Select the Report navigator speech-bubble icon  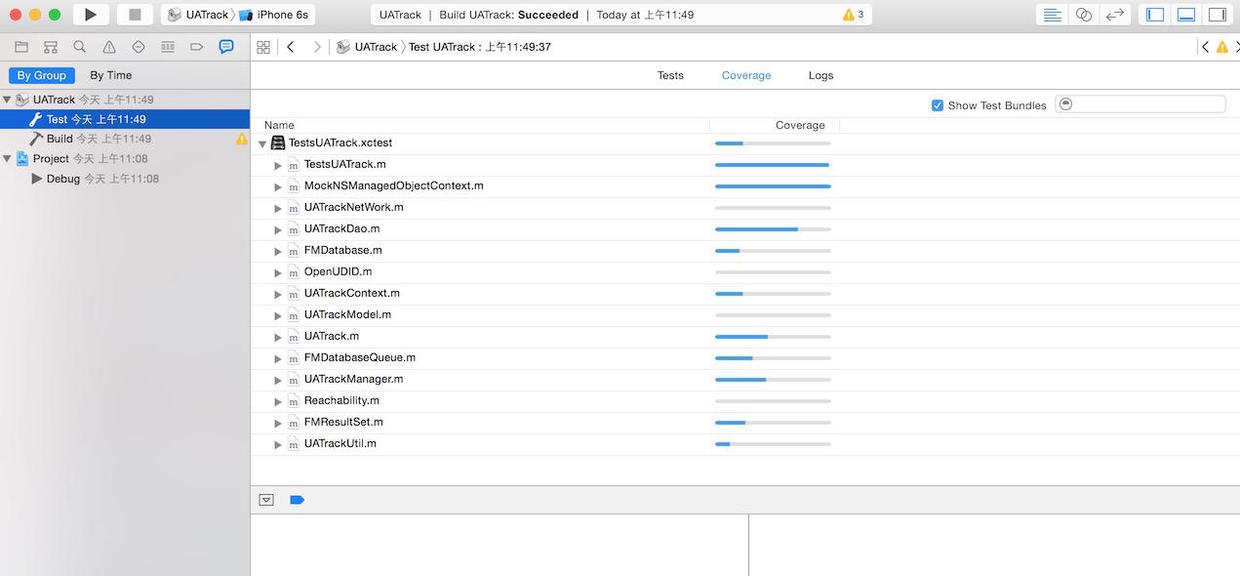226,47
